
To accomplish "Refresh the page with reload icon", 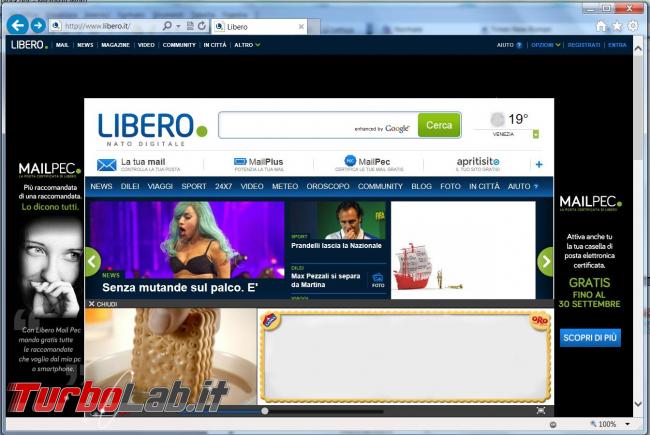I will (203, 25).
